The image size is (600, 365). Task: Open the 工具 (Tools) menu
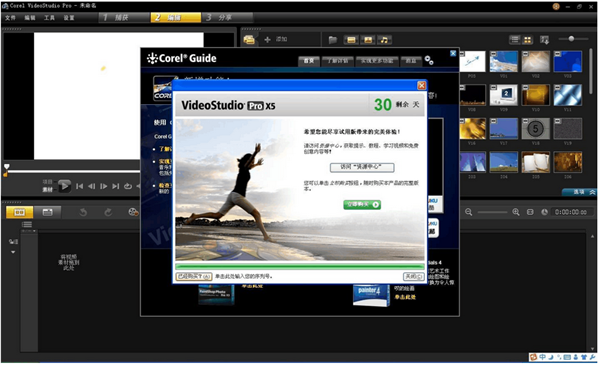[x=49, y=18]
